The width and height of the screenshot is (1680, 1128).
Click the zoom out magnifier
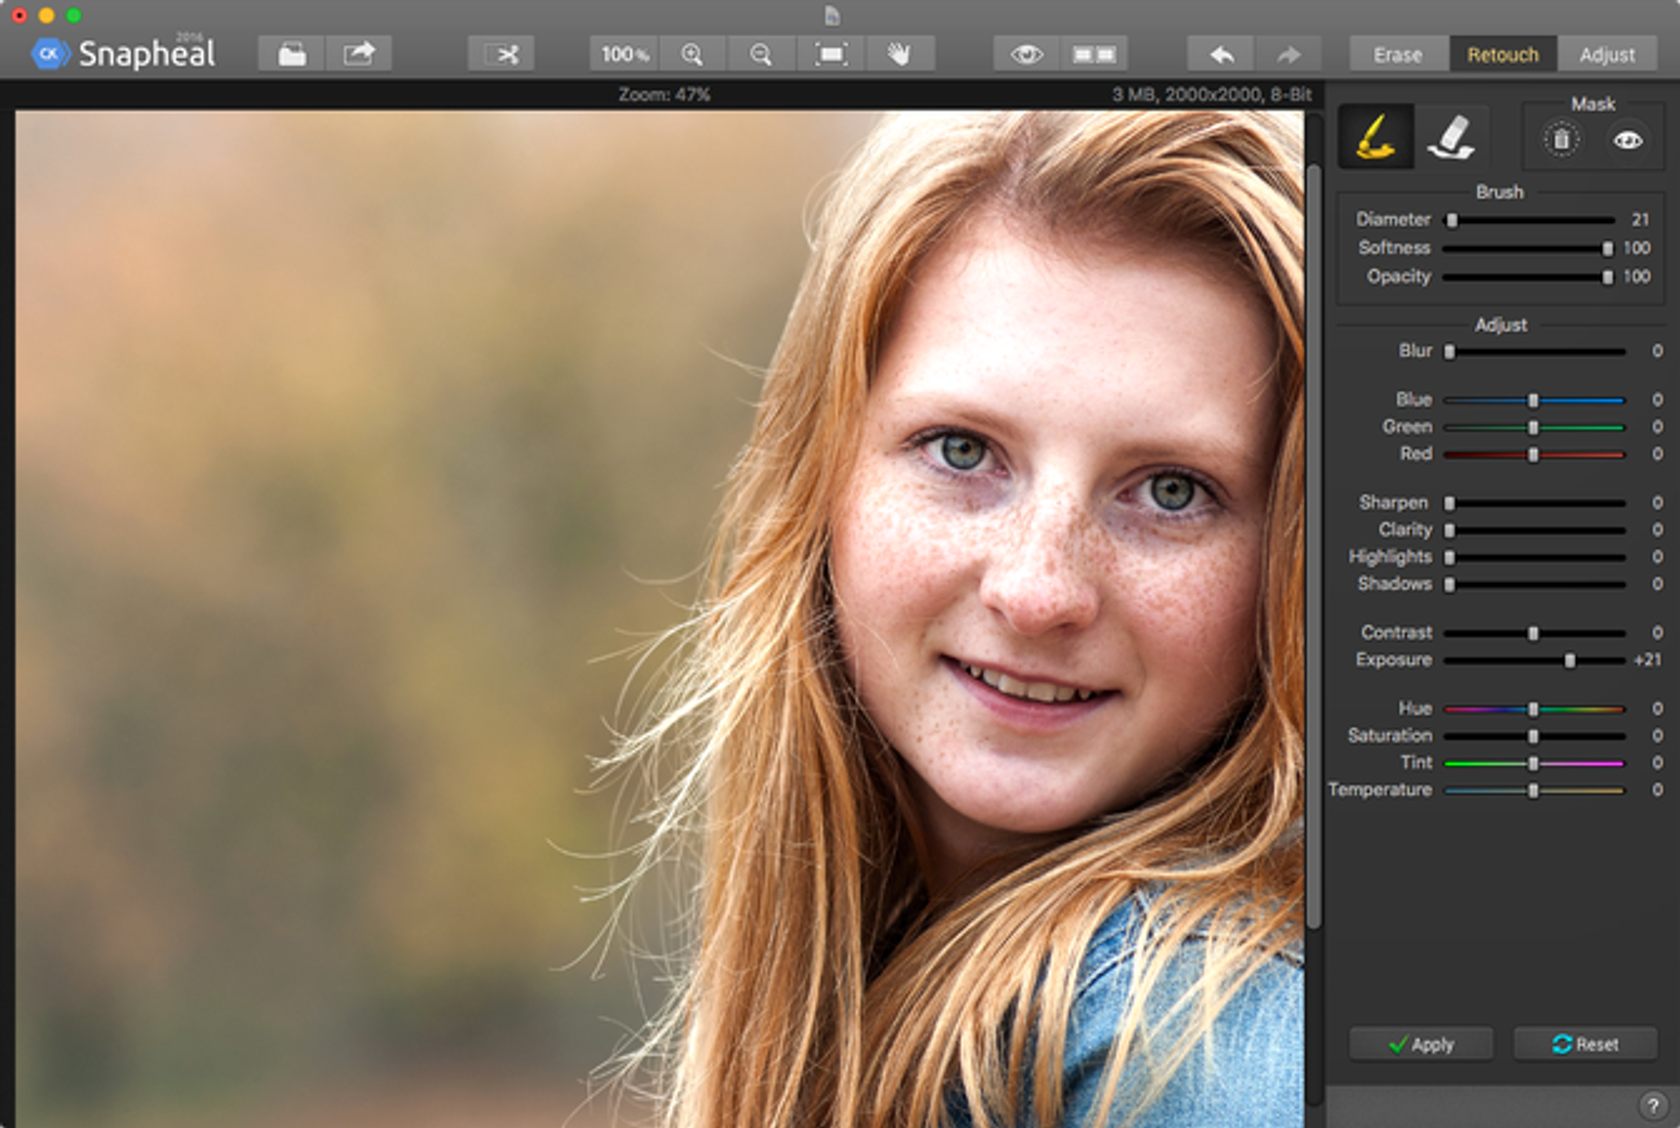click(761, 54)
